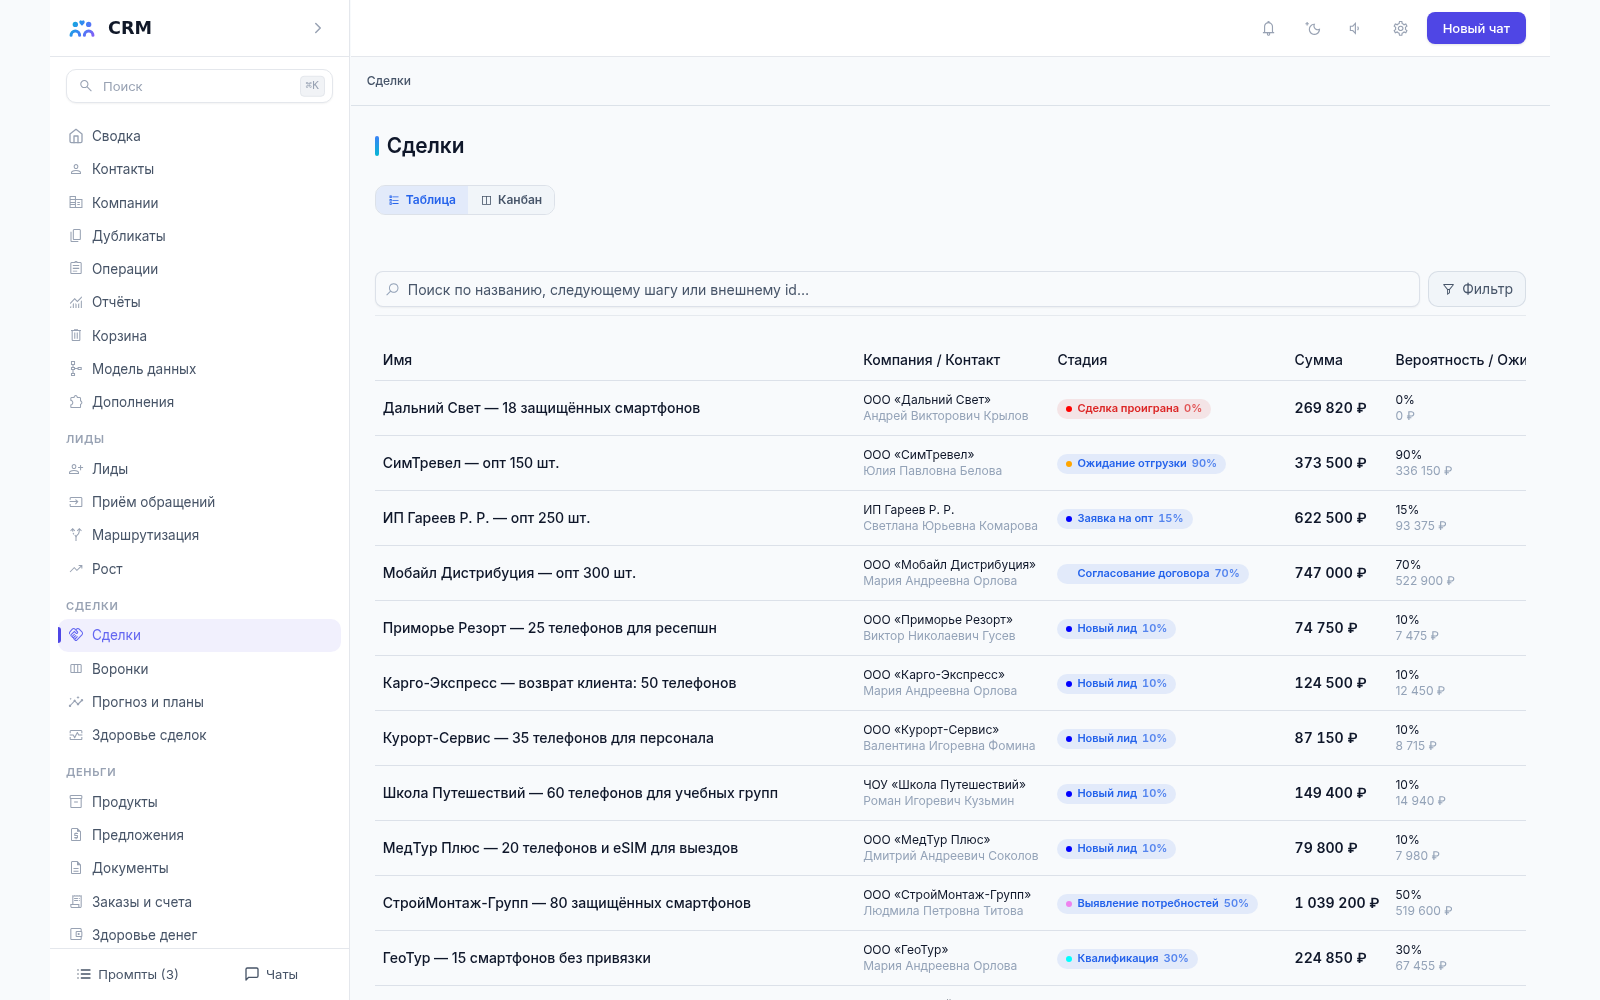Click the Операции sidebar icon
1600x1000 pixels.
pos(76,268)
